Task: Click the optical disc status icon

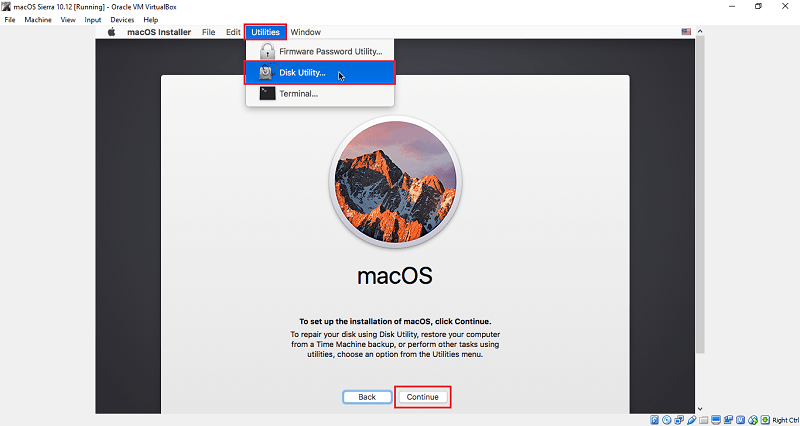Action: (x=666, y=420)
